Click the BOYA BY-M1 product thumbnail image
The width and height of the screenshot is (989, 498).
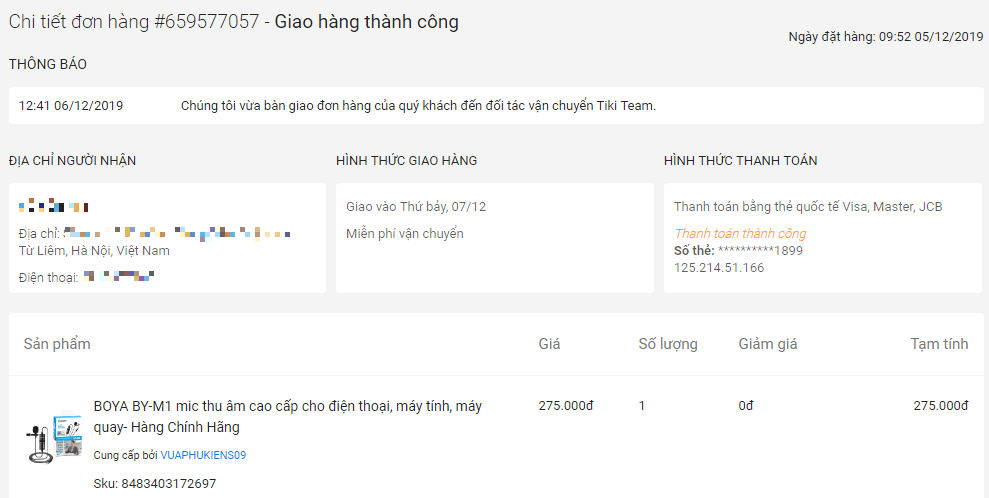click(x=54, y=438)
